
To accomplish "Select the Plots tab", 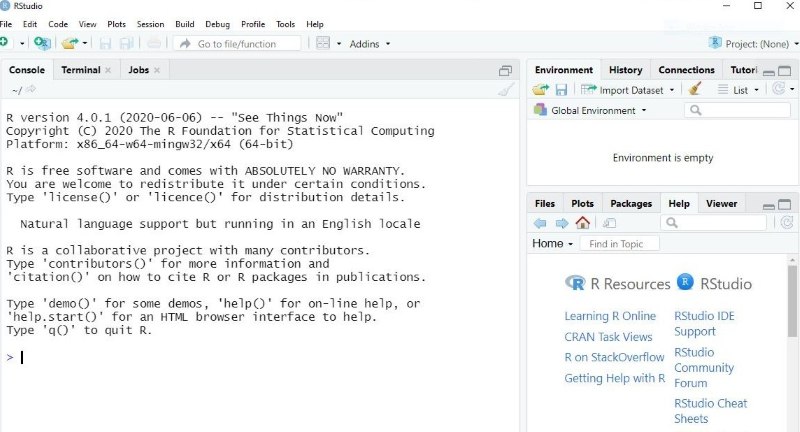I will pyautogui.click(x=582, y=204).
